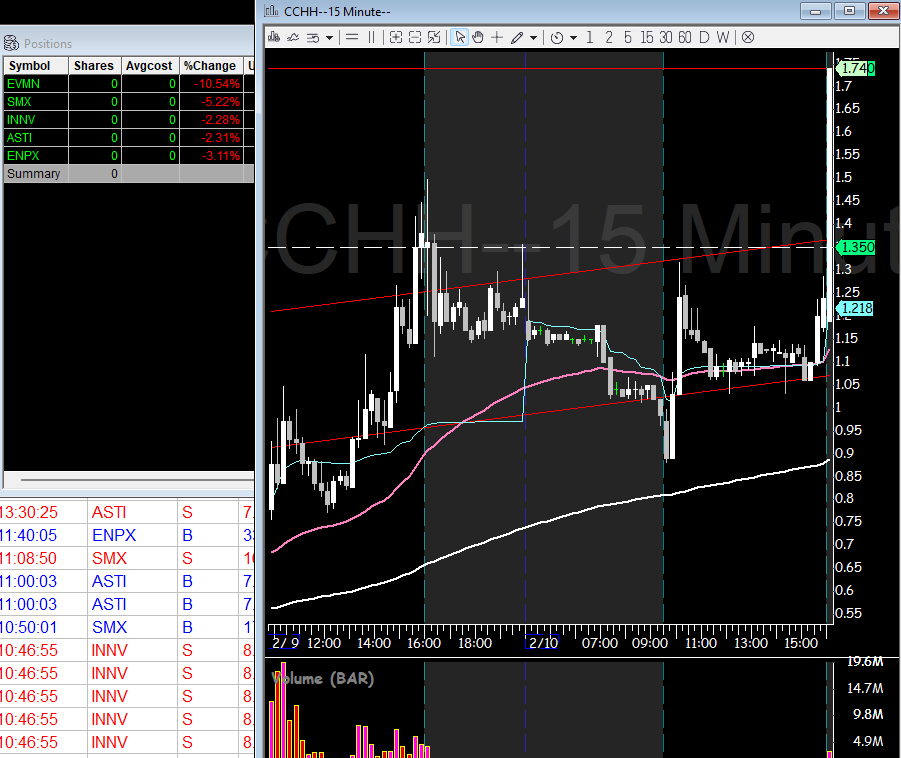Image resolution: width=901 pixels, height=758 pixels.
Task: Activate the hand pan tool
Action: pos(478,37)
